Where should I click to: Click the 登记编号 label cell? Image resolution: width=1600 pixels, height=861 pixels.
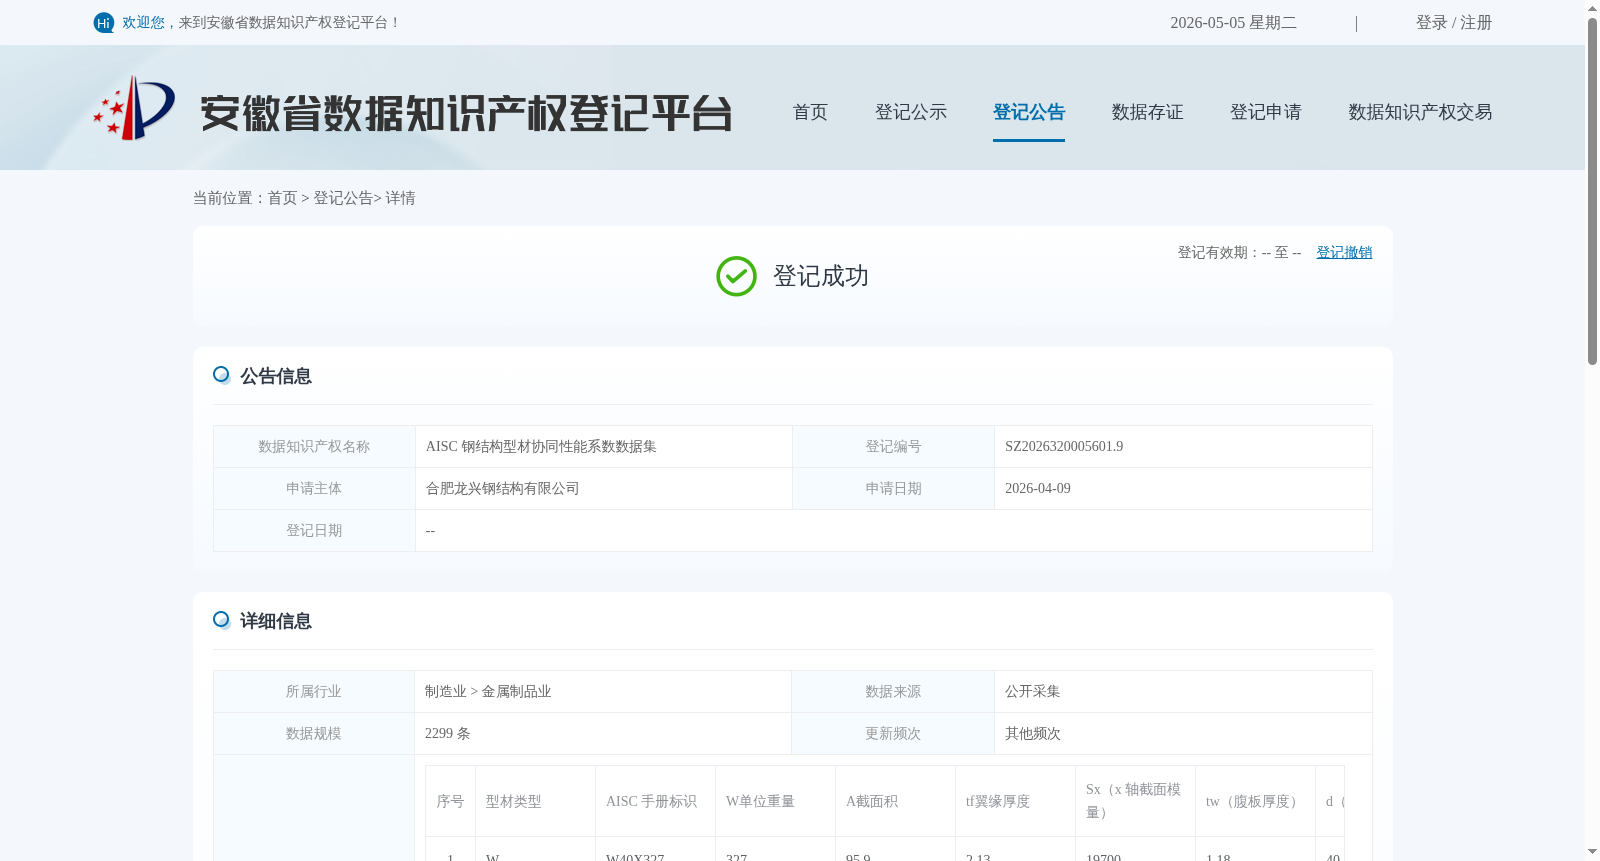(x=893, y=447)
